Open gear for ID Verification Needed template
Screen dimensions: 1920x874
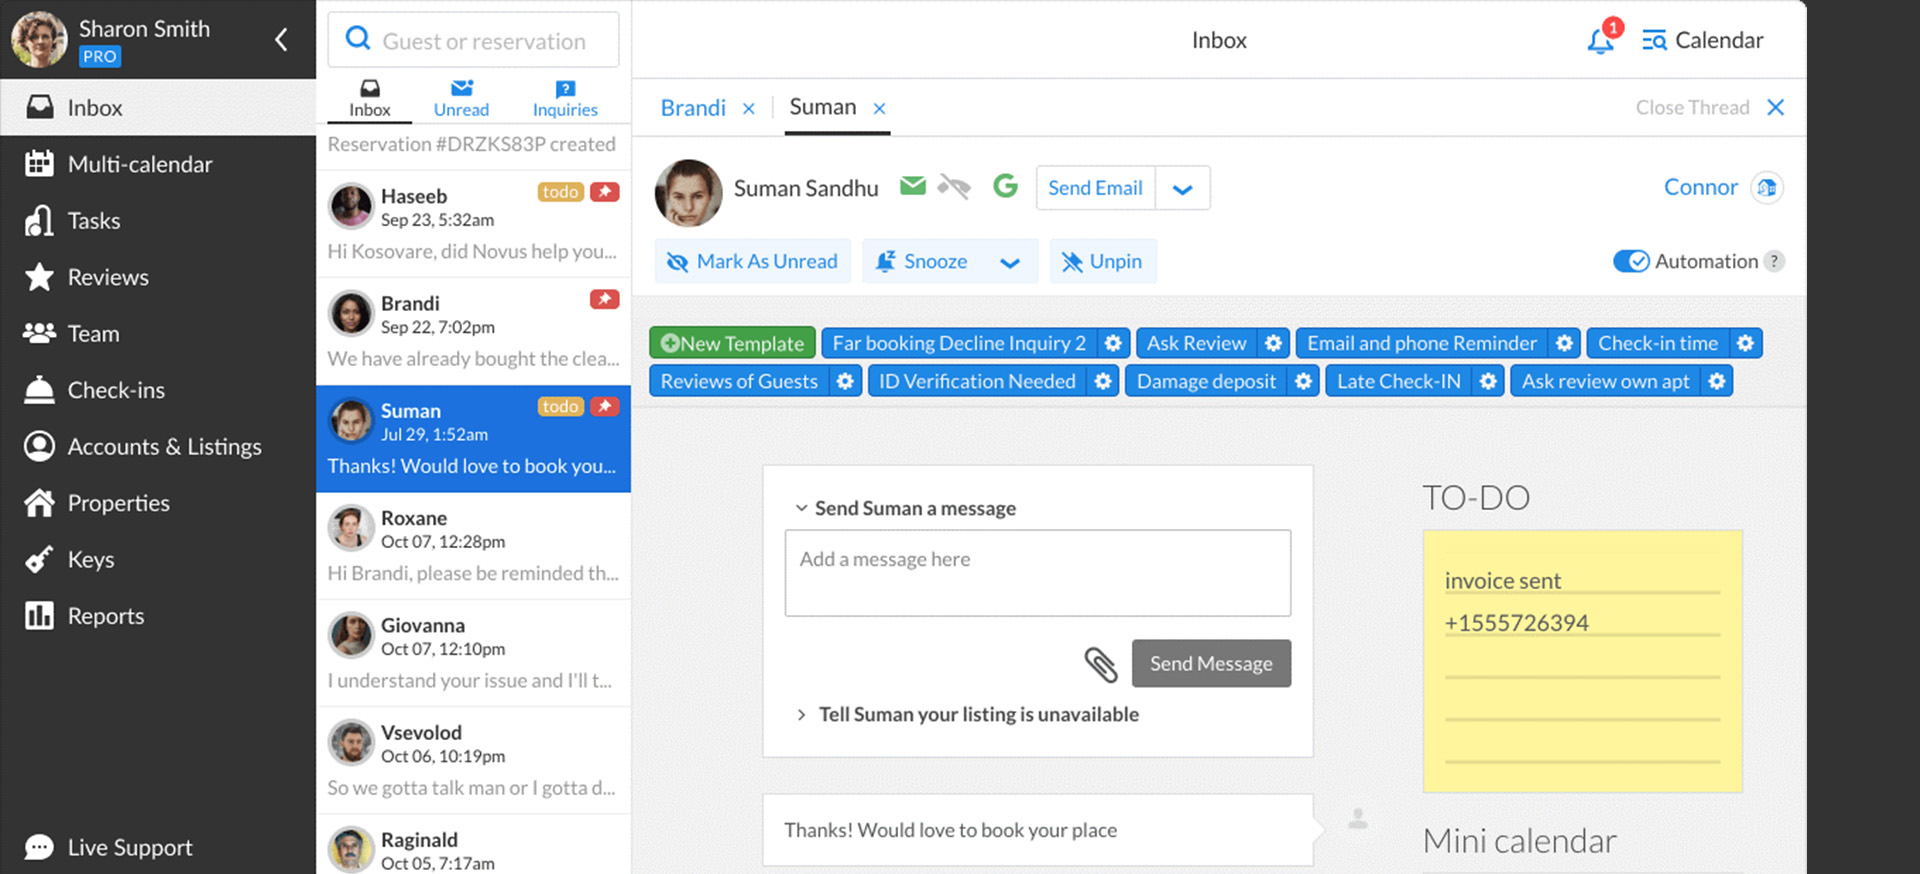coord(1103,381)
